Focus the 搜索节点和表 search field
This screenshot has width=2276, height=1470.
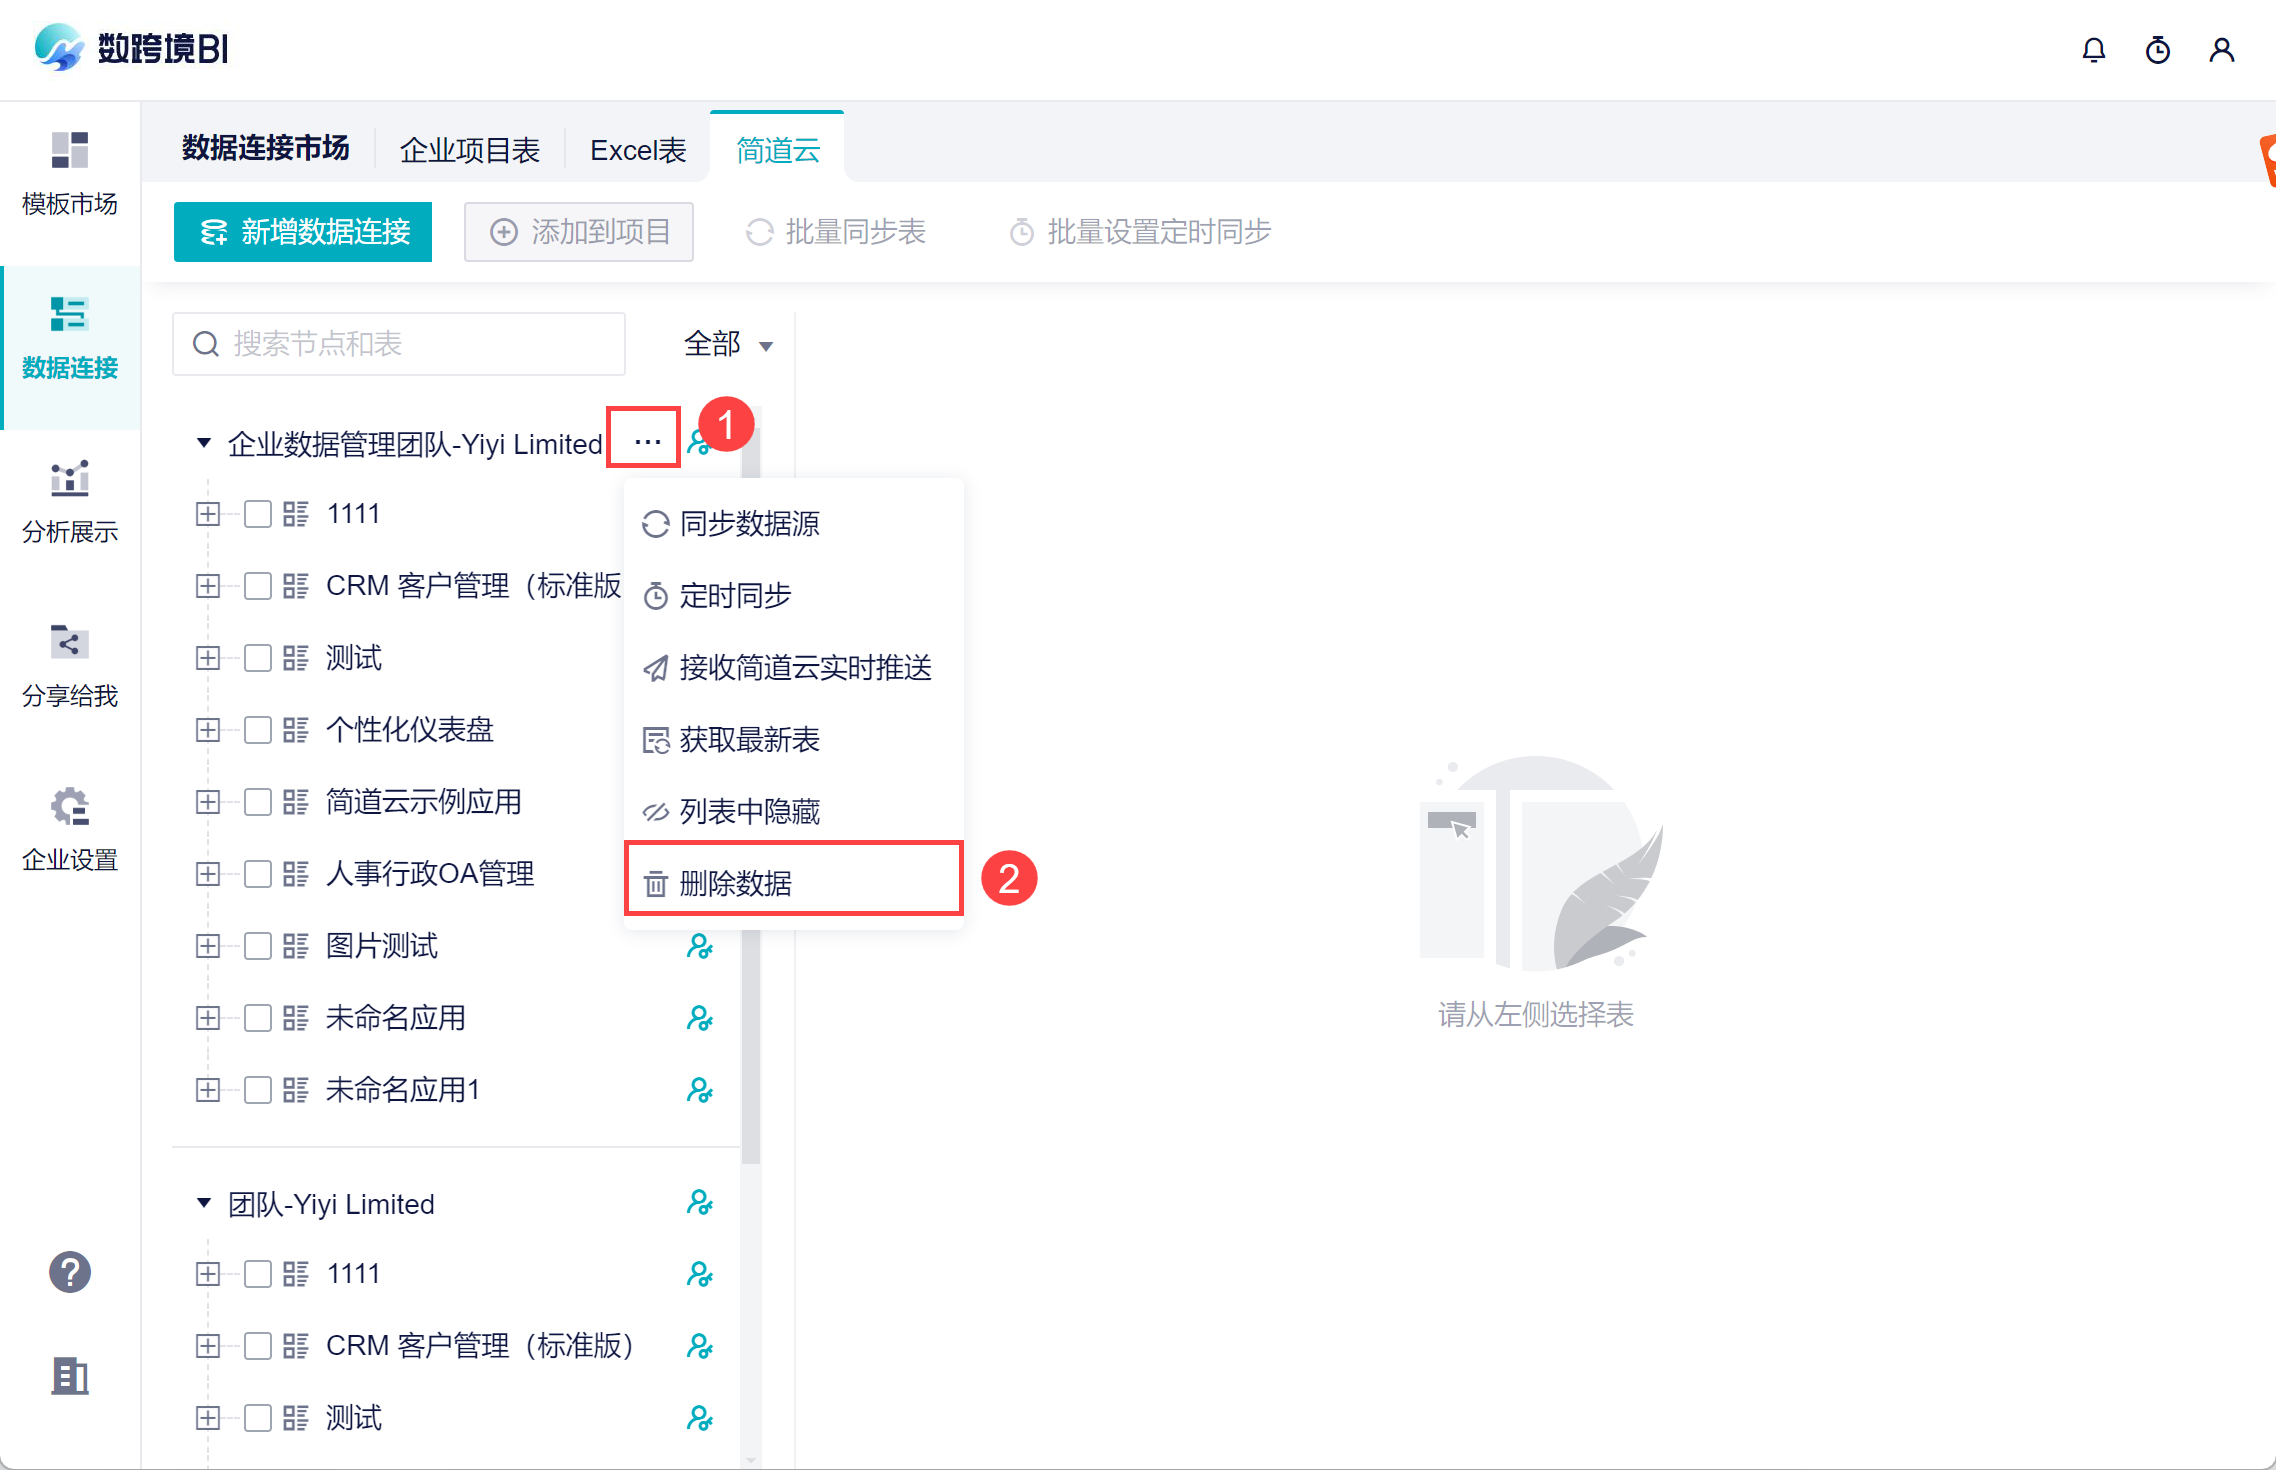coord(400,344)
